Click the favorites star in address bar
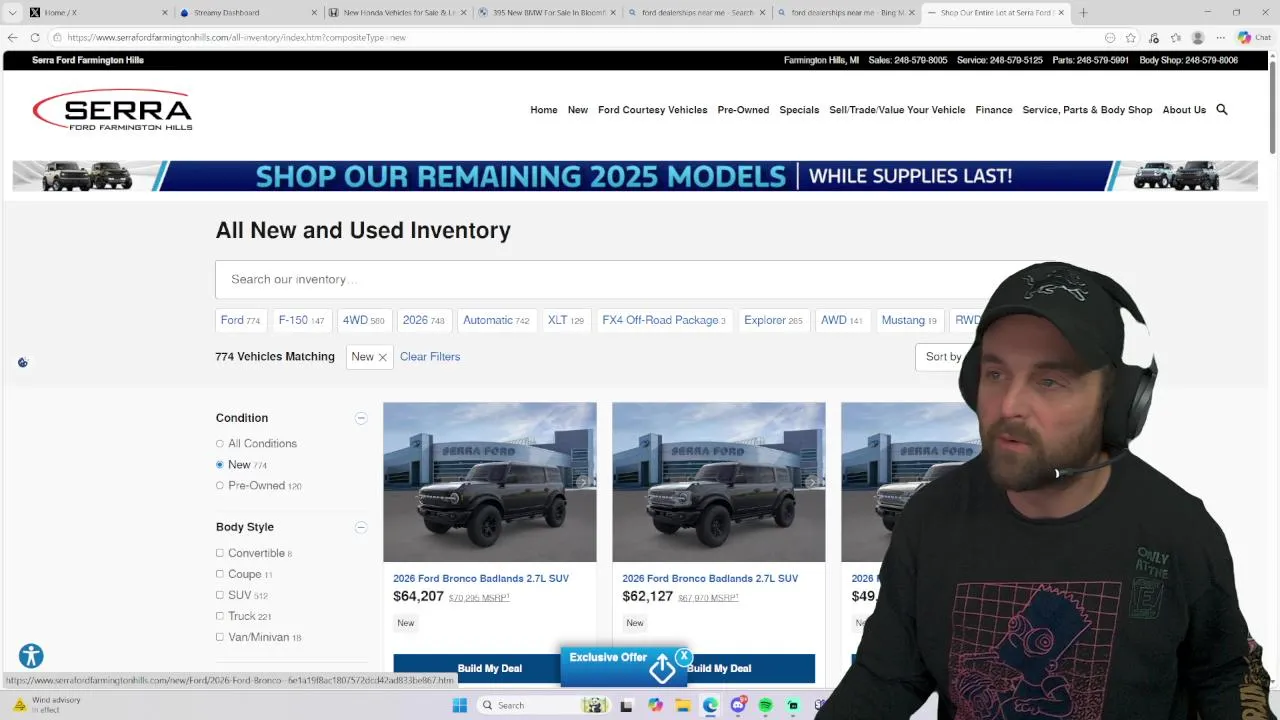The width and height of the screenshot is (1280, 720). coord(1131,37)
